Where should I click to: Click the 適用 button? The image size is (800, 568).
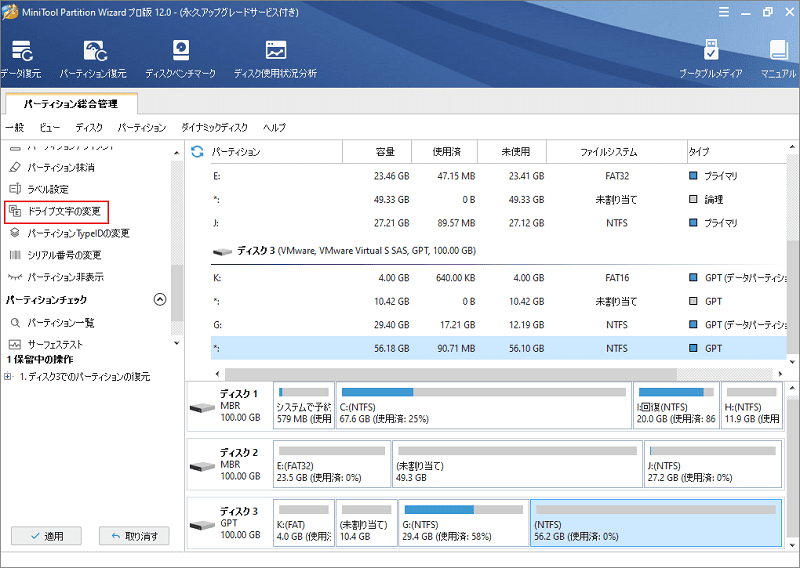point(46,536)
